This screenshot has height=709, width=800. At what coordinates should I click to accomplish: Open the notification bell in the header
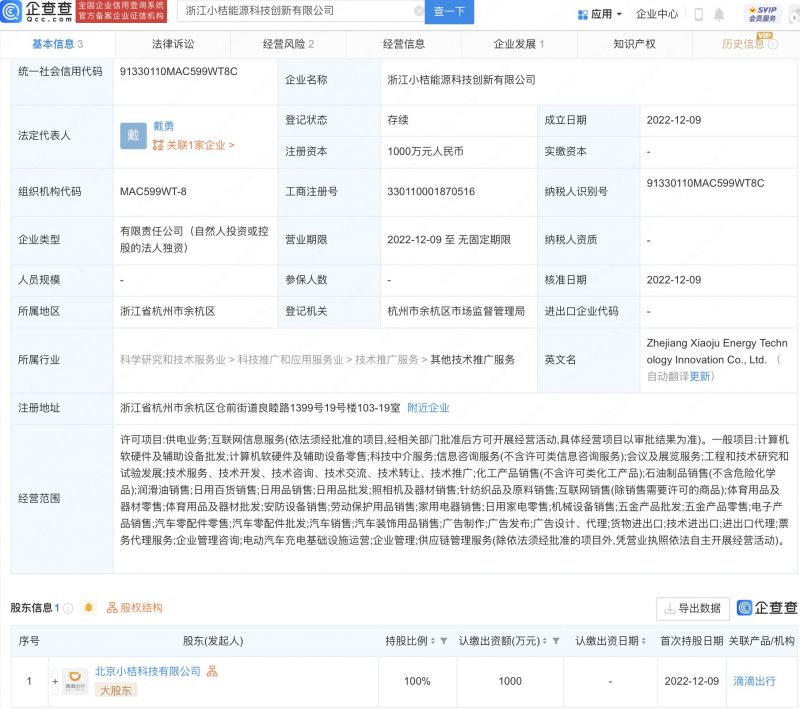coord(719,14)
